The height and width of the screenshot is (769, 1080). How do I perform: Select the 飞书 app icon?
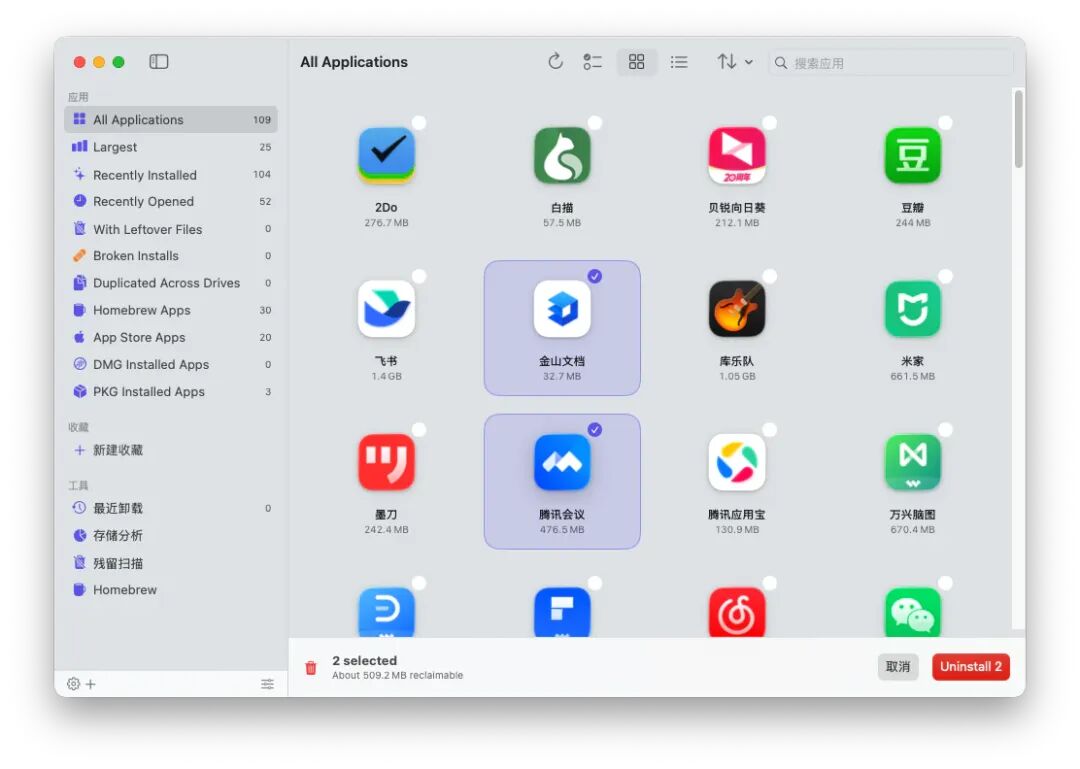(x=386, y=309)
